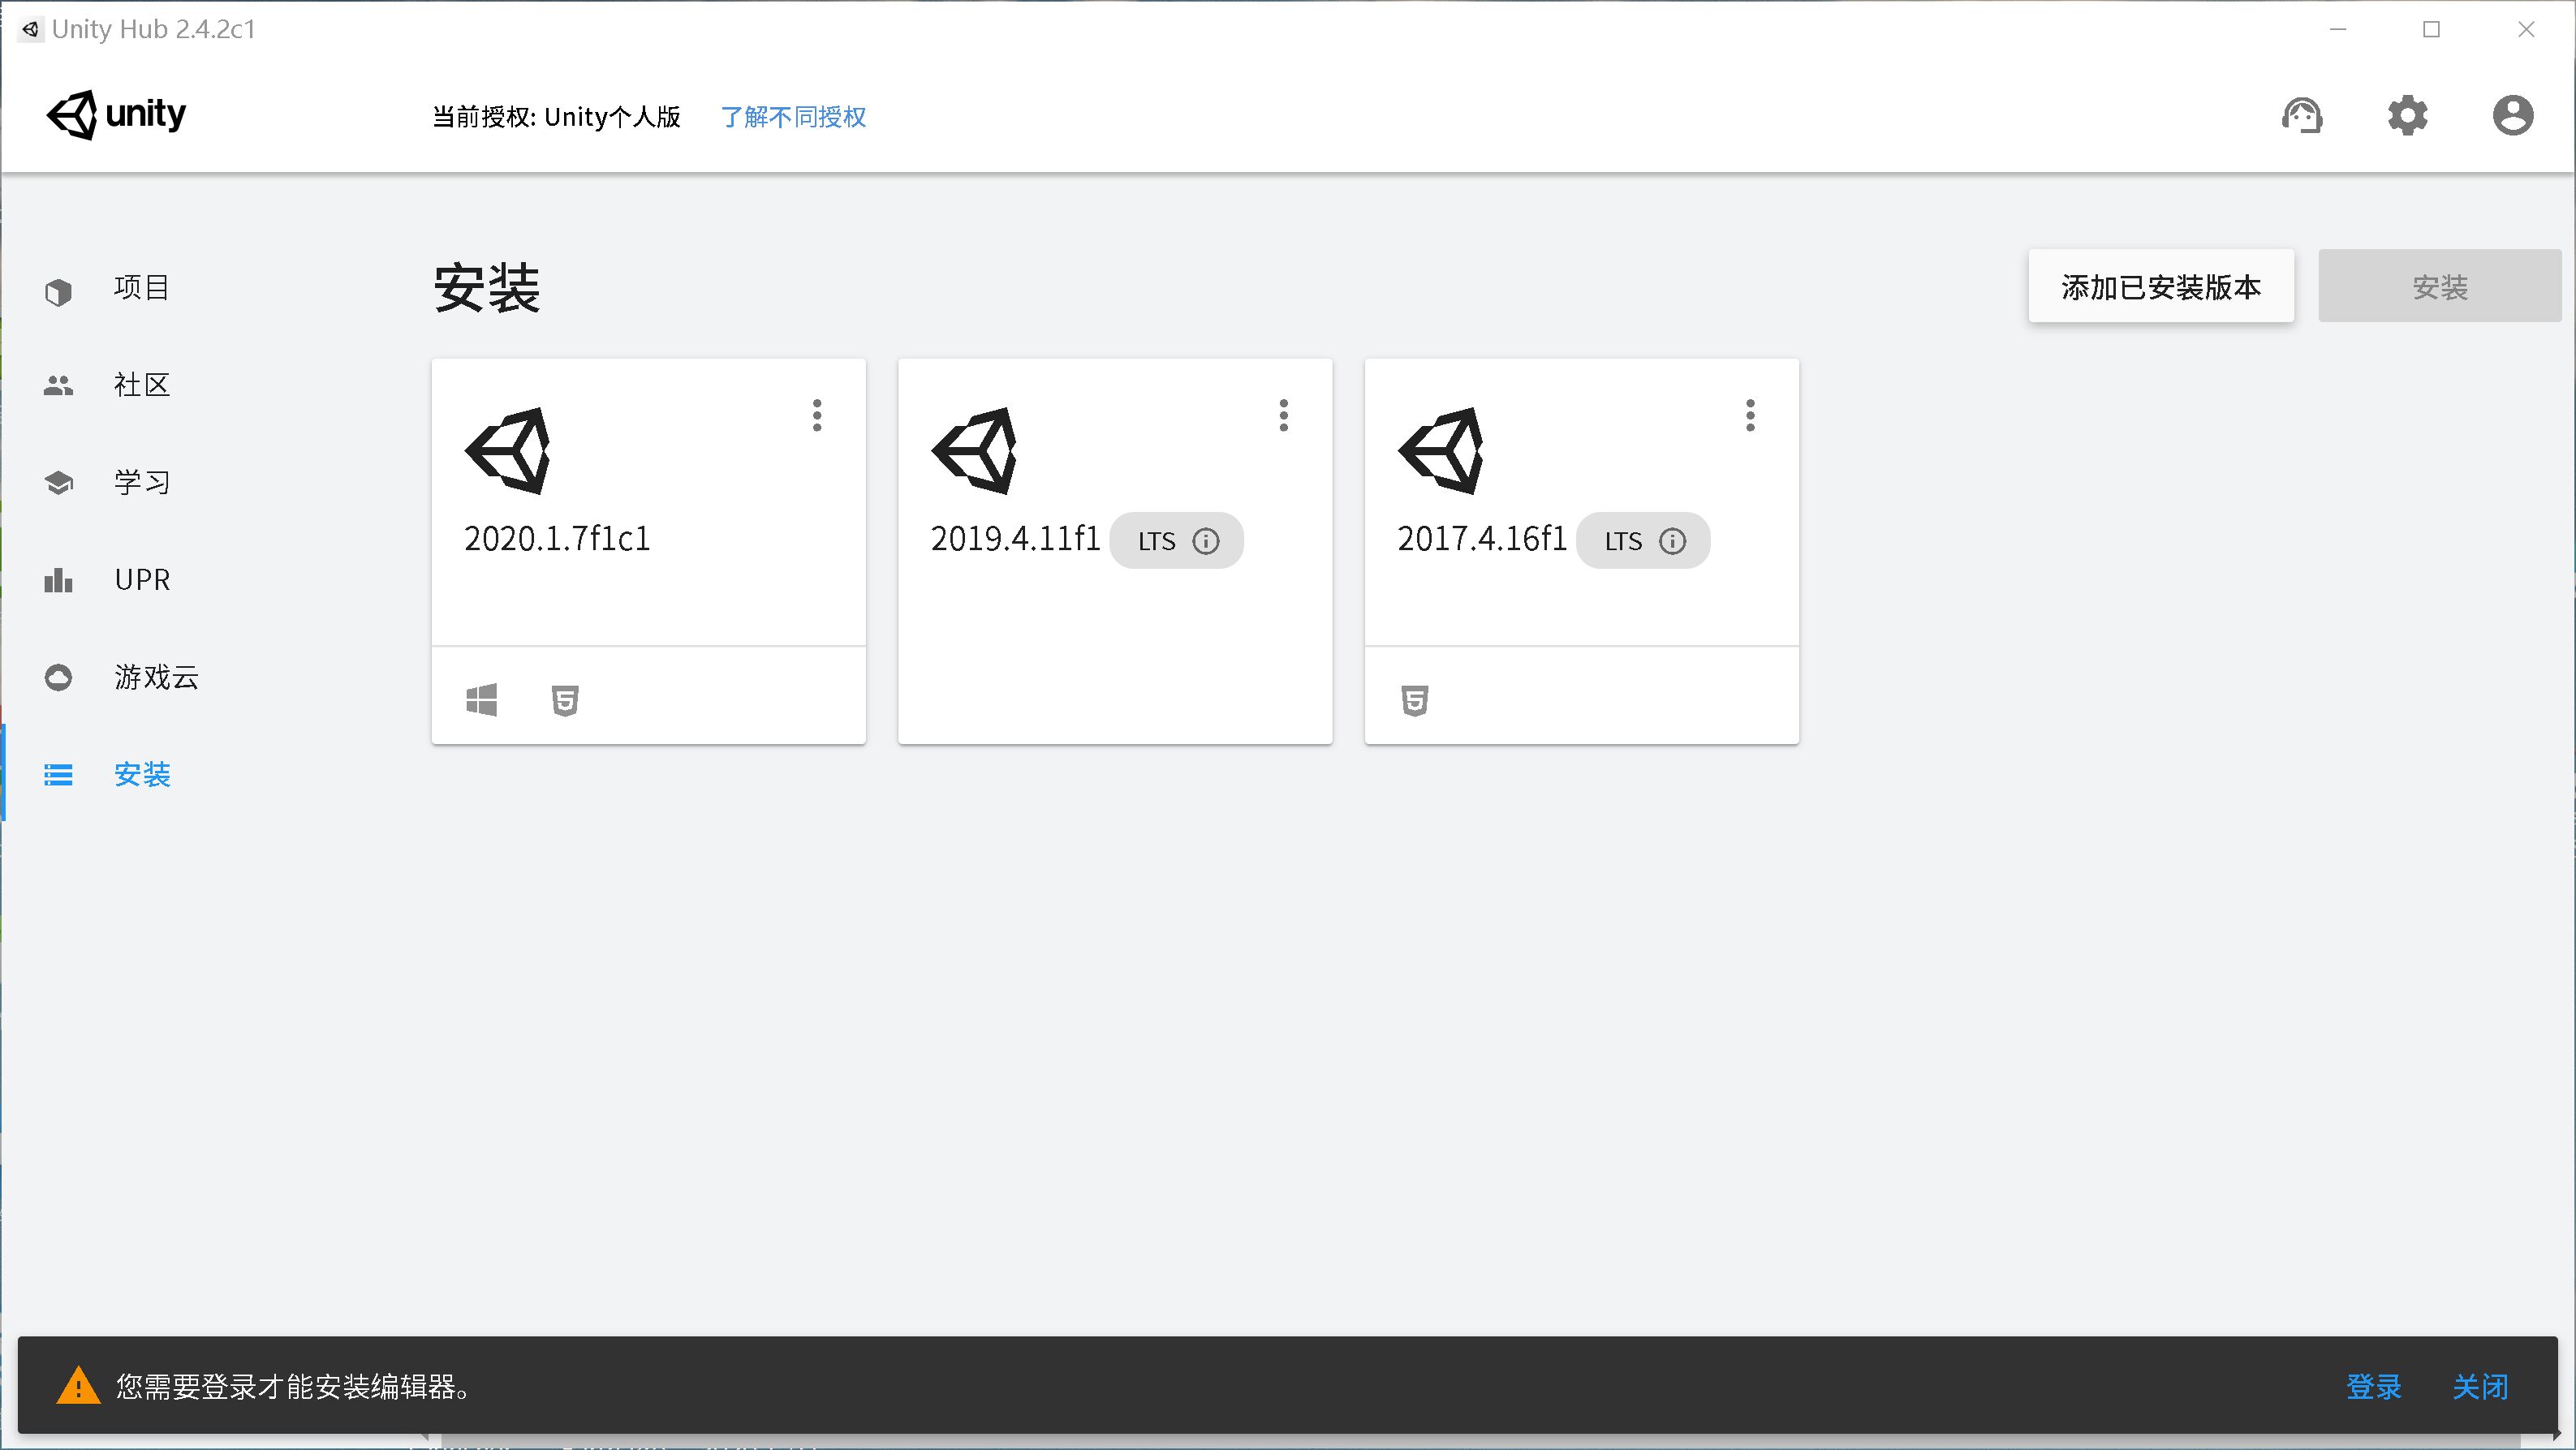Go to the 项目 section
Image resolution: width=2576 pixels, height=1450 pixels.
(142, 288)
